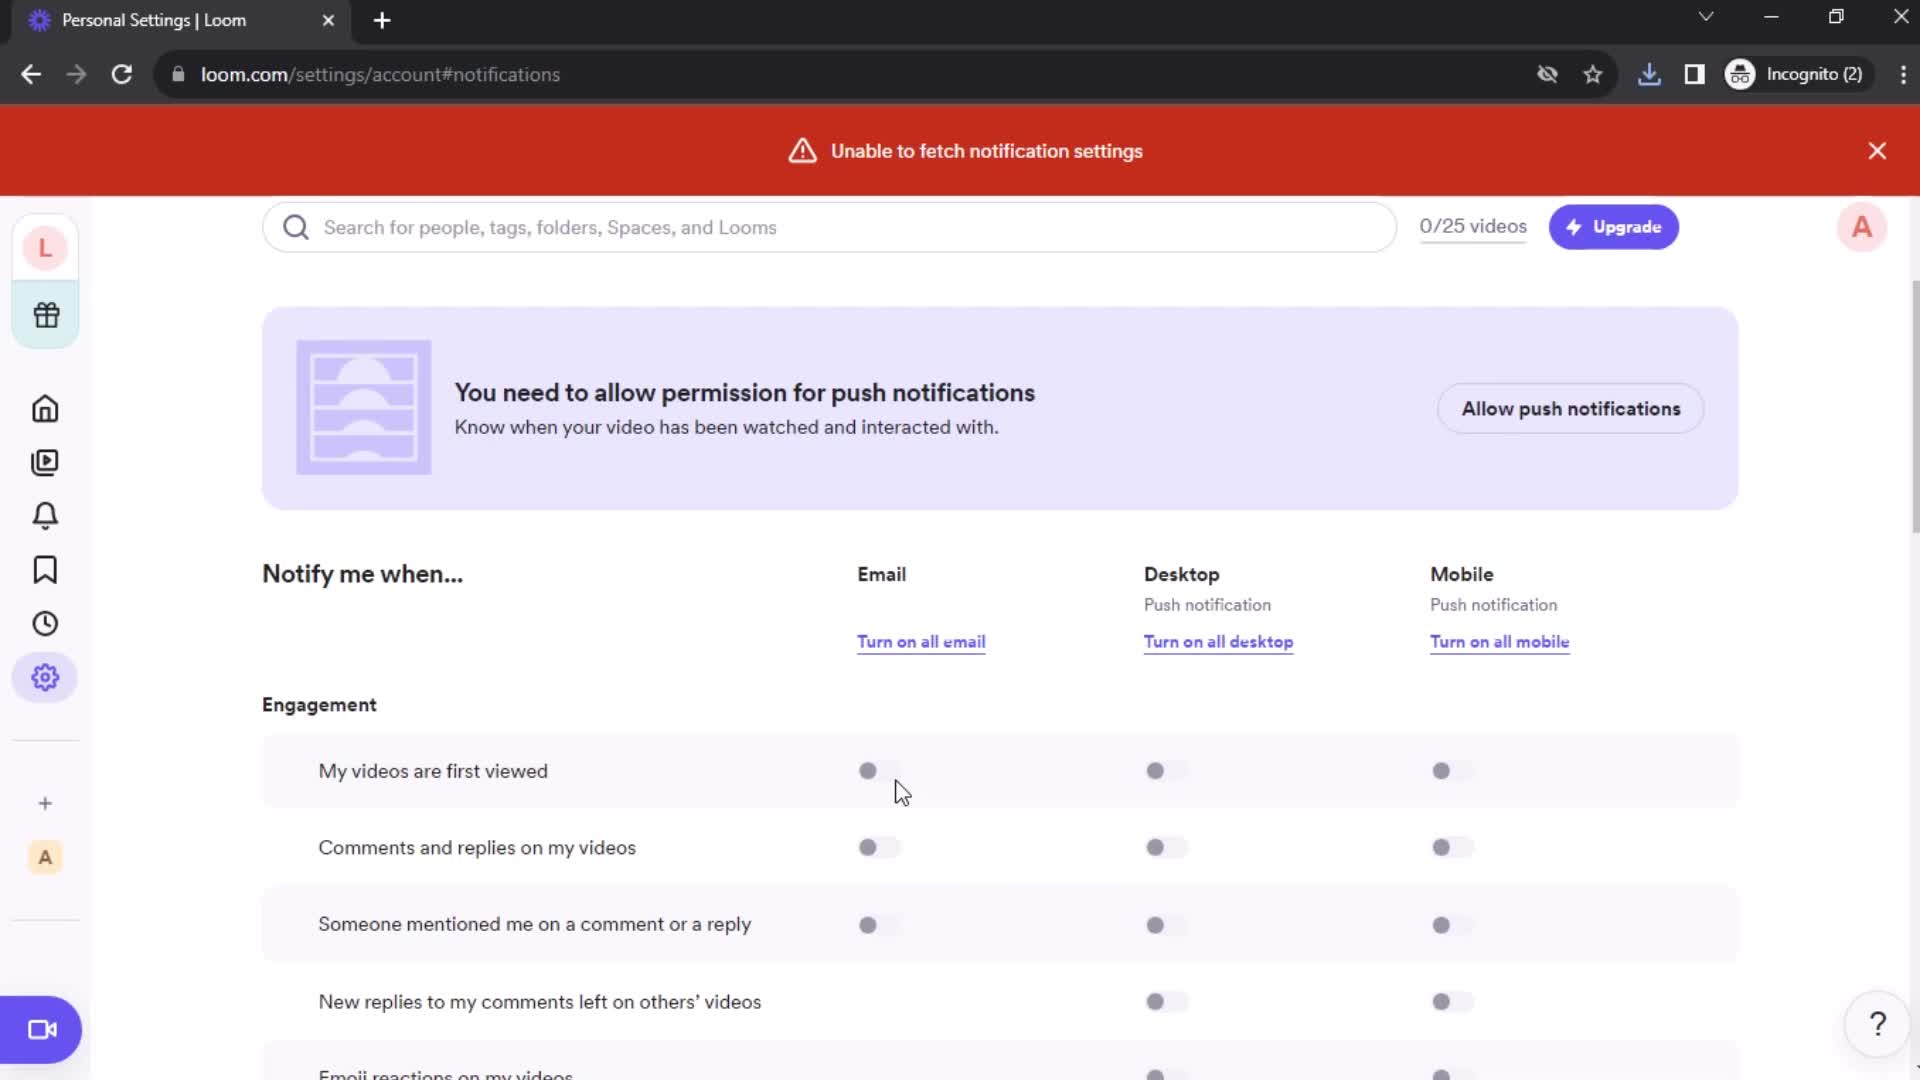
Task: Toggle desktop push for My videos are first viewed
Action: pyautogui.click(x=1166, y=771)
